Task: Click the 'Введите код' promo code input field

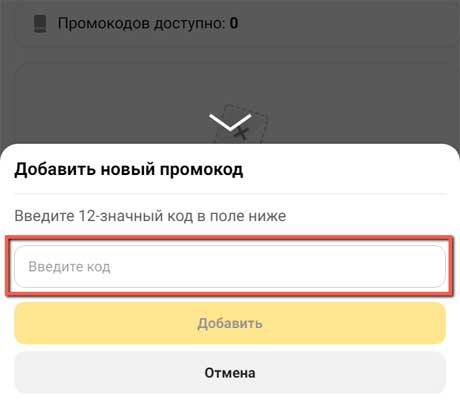Action: click(230, 266)
